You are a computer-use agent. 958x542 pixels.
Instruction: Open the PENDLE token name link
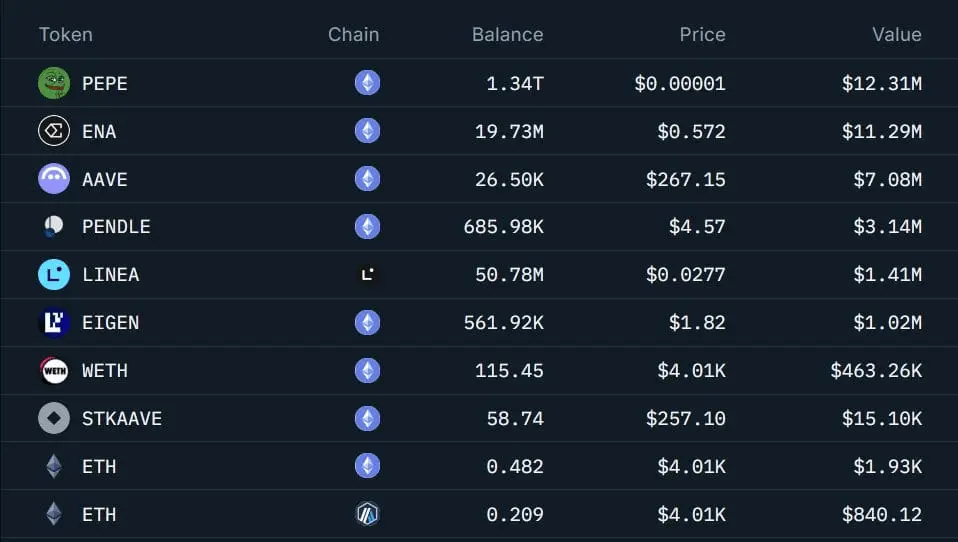[x=116, y=227]
